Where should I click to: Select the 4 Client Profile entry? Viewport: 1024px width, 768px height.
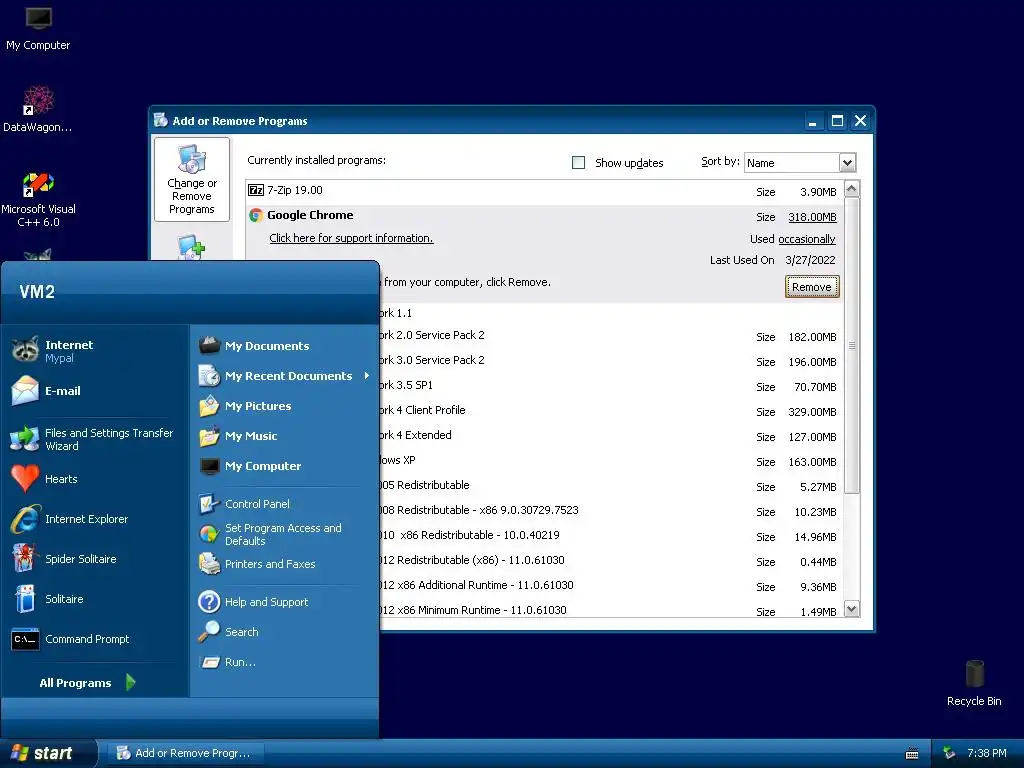point(611,411)
